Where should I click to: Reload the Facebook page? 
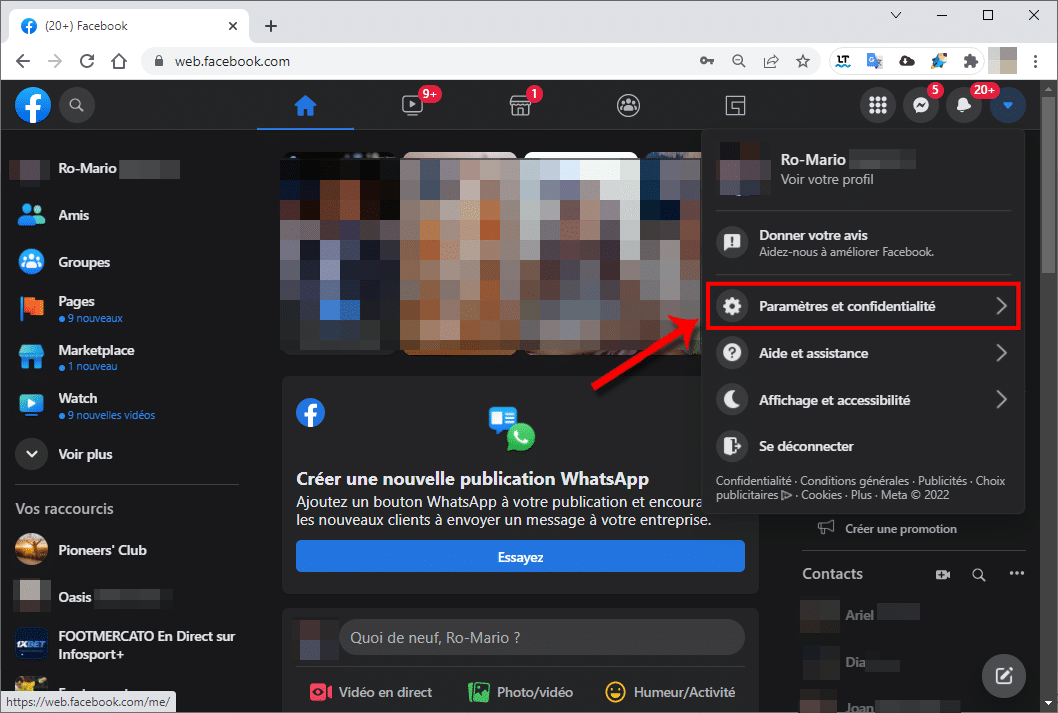[87, 61]
